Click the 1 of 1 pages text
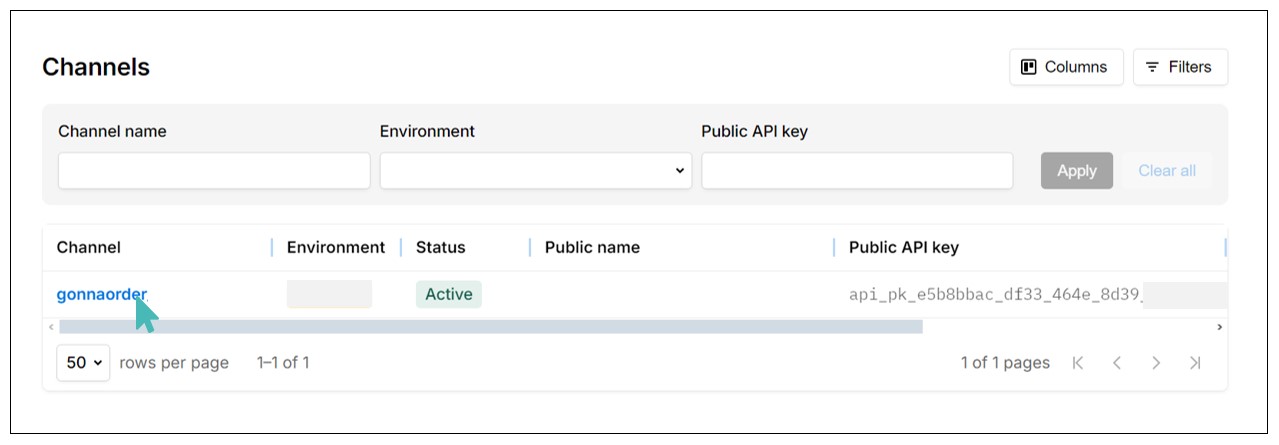 coord(1005,363)
